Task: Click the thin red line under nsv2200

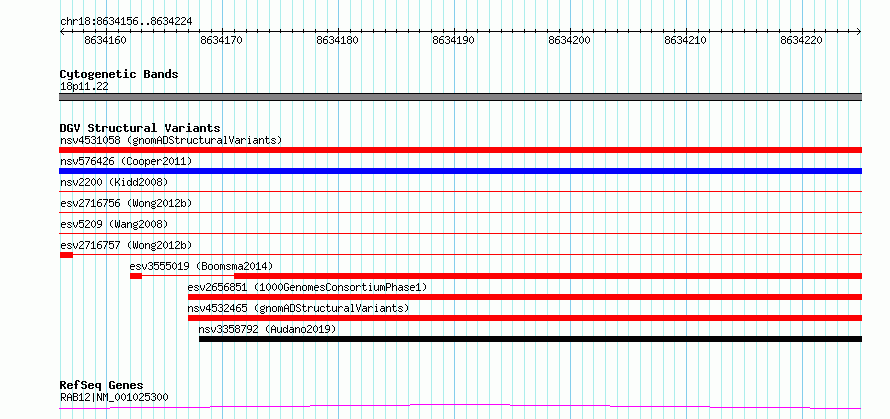Action: tap(460, 192)
